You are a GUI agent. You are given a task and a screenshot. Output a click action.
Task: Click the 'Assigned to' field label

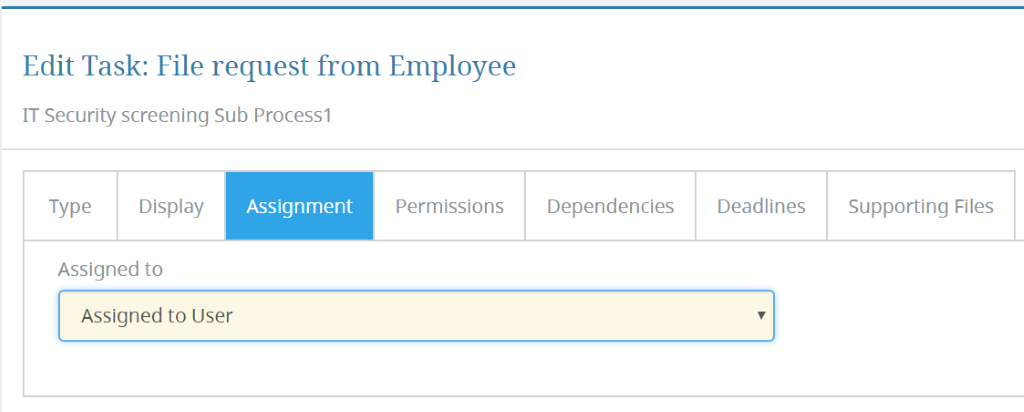110,269
